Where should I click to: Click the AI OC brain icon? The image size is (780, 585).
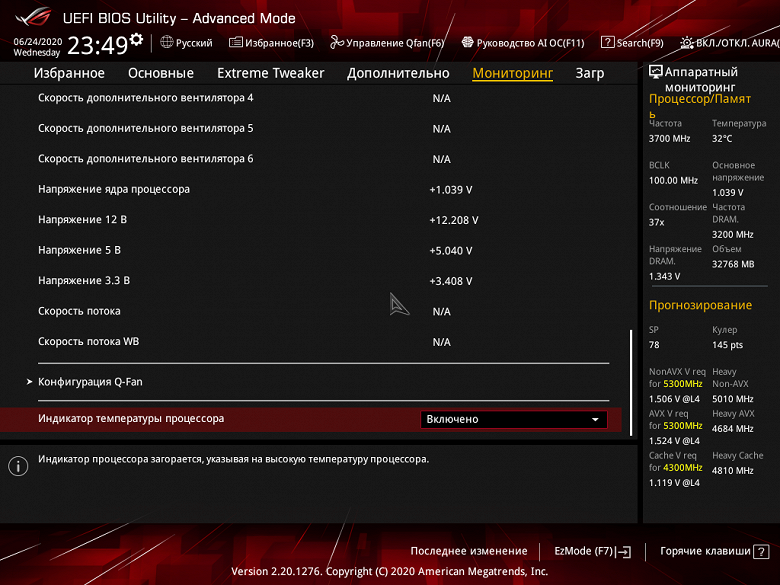coord(467,42)
